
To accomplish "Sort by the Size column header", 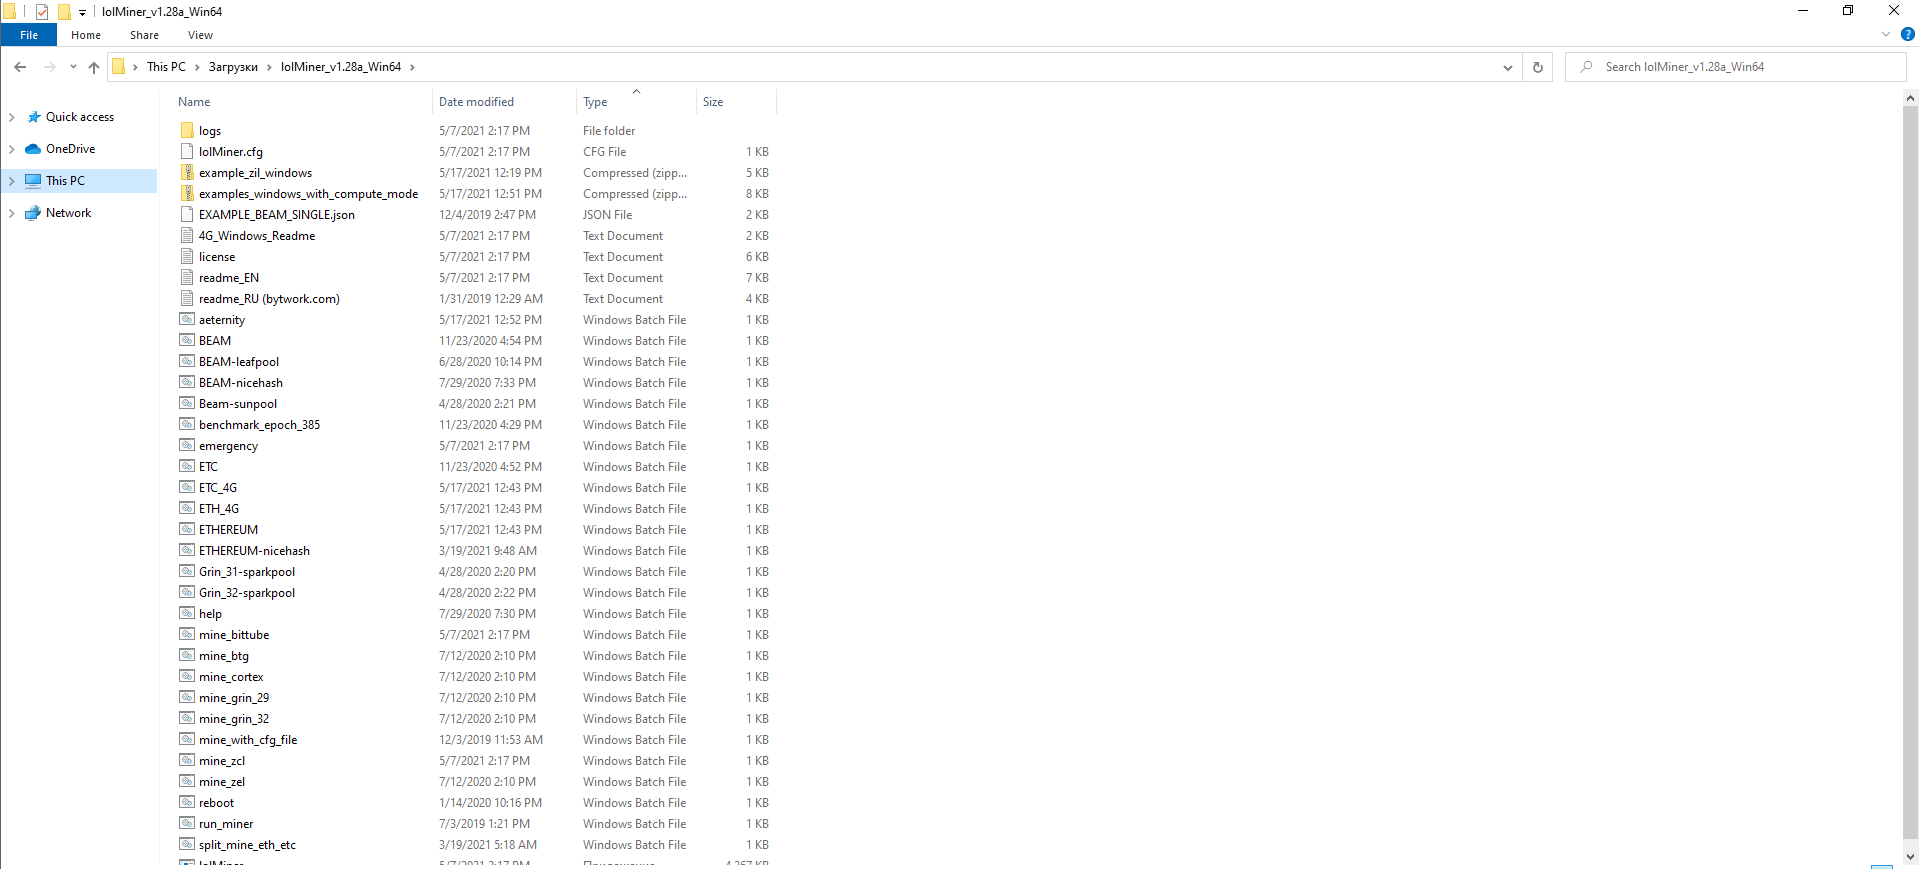I will tap(713, 102).
